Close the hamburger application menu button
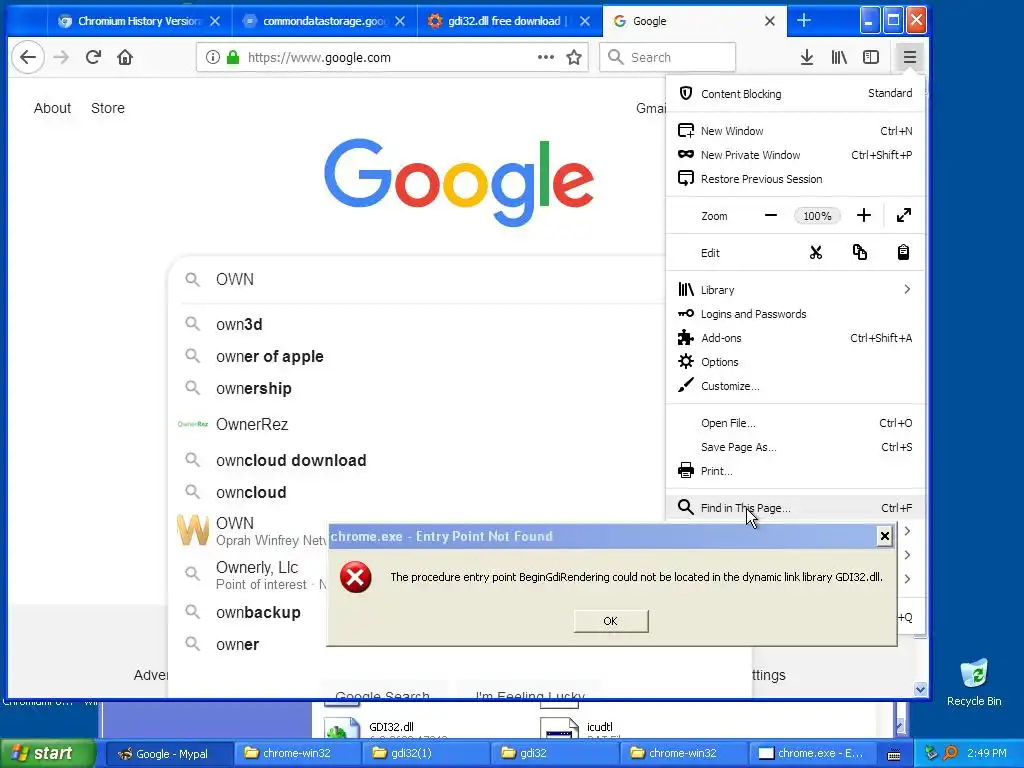This screenshot has height=768, width=1024. [x=910, y=57]
